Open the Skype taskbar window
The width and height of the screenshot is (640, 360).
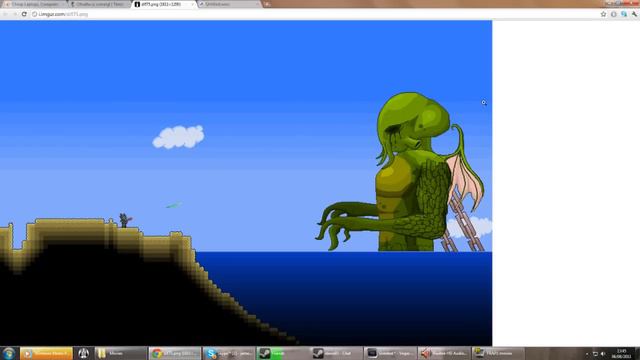(229, 353)
